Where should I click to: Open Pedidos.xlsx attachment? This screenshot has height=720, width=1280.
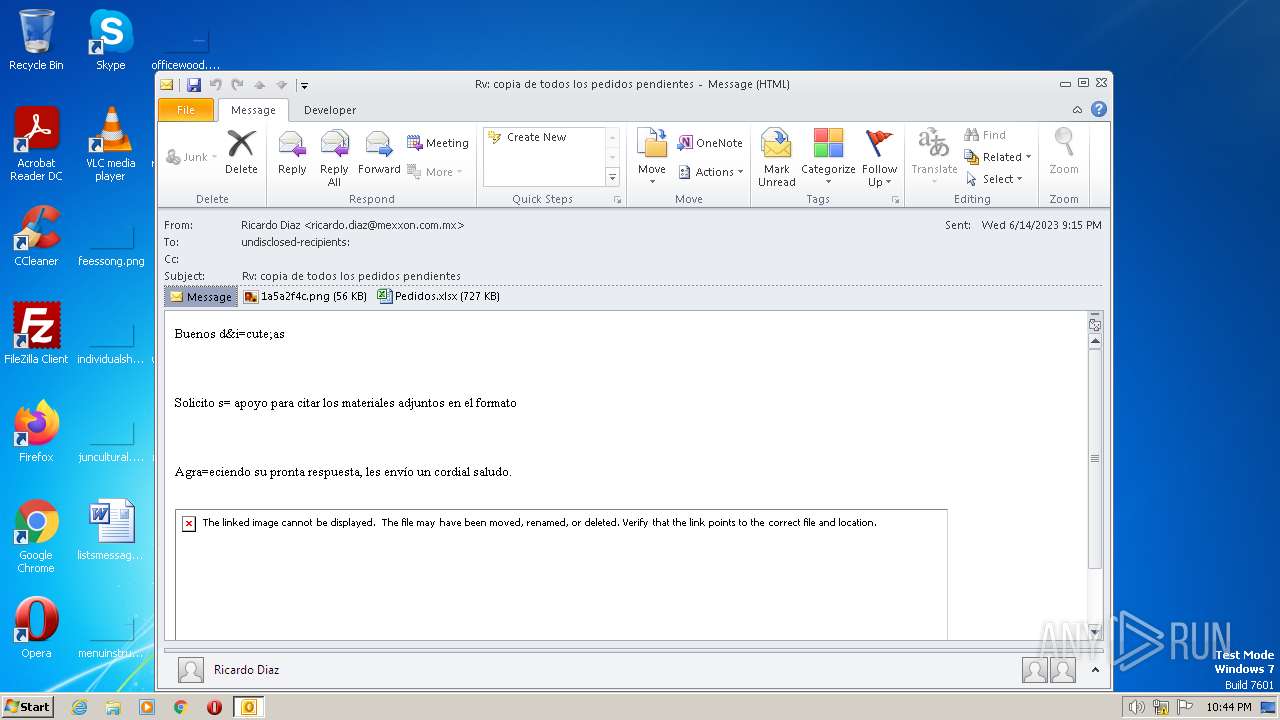click(x=439, y=296)
